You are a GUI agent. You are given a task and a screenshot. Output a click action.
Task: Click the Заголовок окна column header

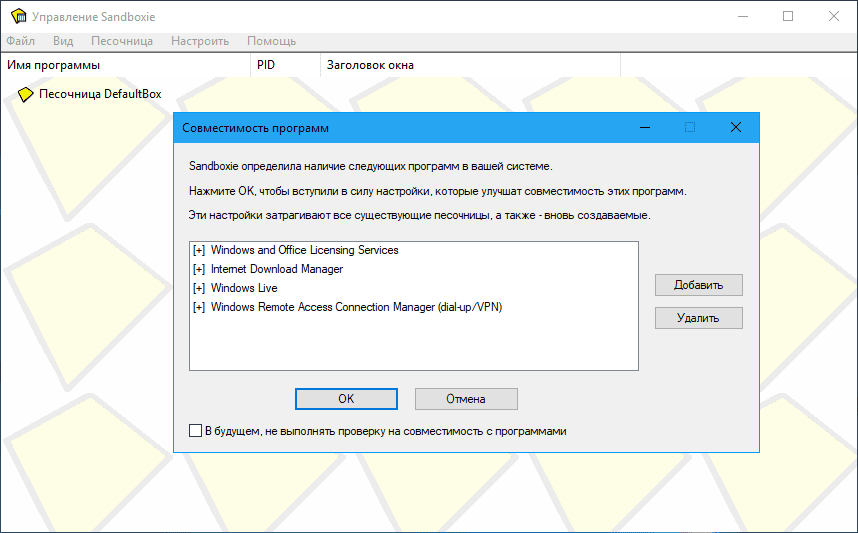coord(471,65)
